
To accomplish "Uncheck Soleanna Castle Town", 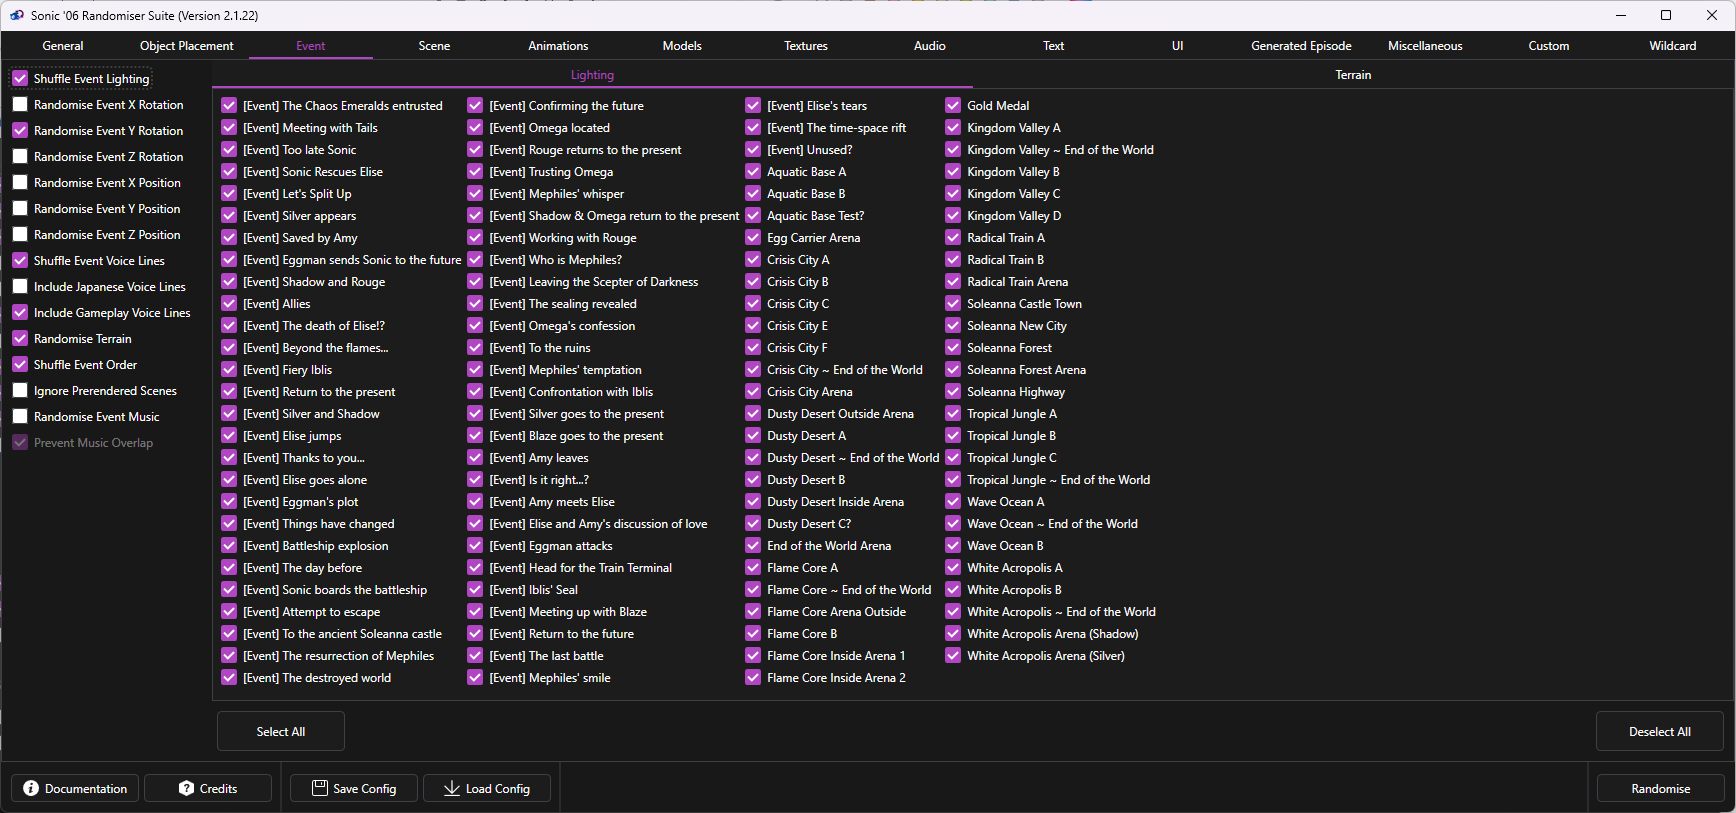I will [953, 303].
